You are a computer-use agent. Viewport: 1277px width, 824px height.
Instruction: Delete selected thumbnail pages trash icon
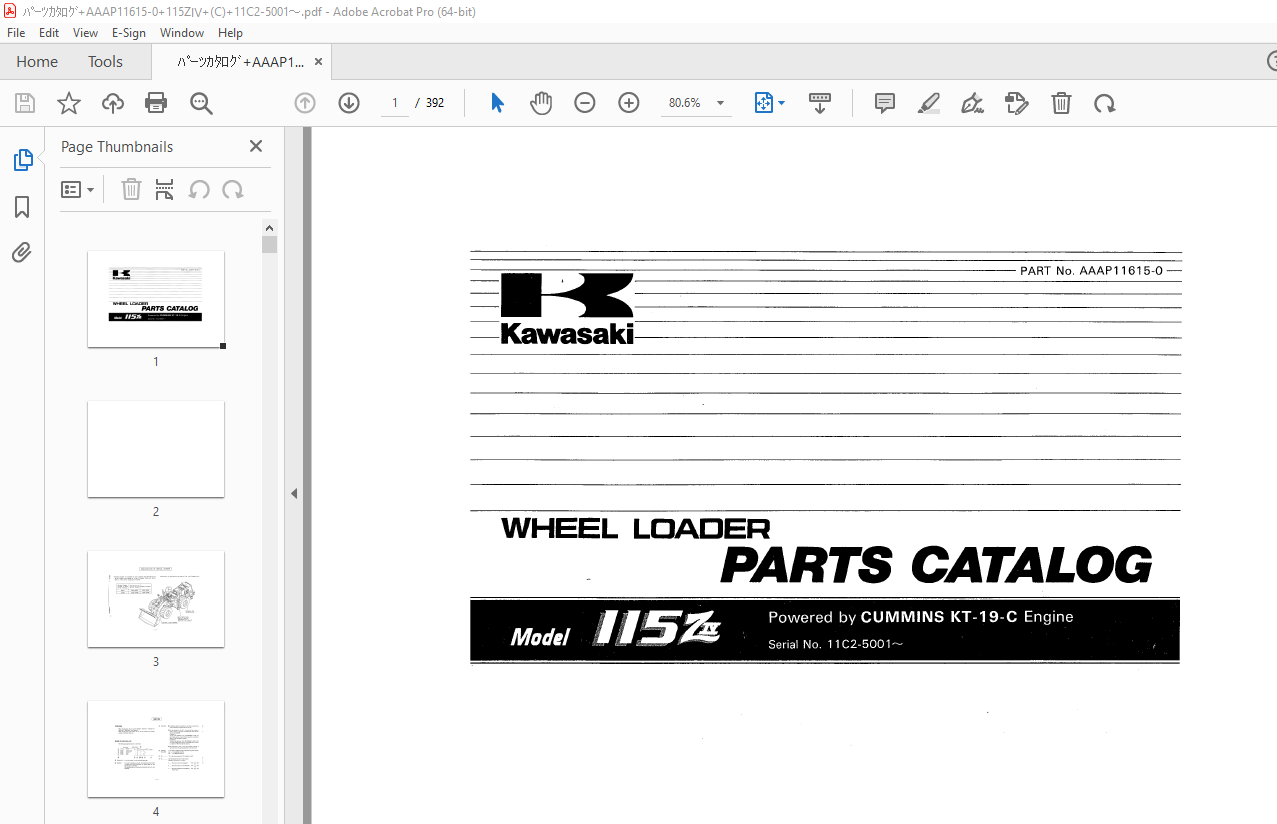tap(131, 189)
